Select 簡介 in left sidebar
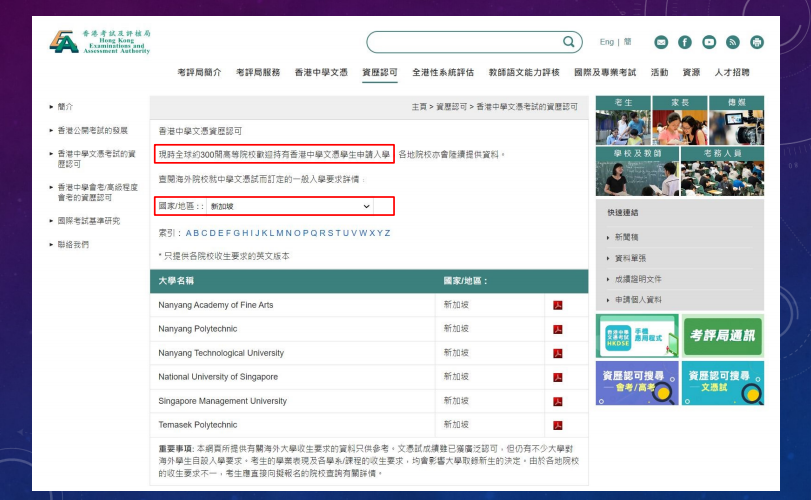The image size is (811, 500). click(65, 107)
